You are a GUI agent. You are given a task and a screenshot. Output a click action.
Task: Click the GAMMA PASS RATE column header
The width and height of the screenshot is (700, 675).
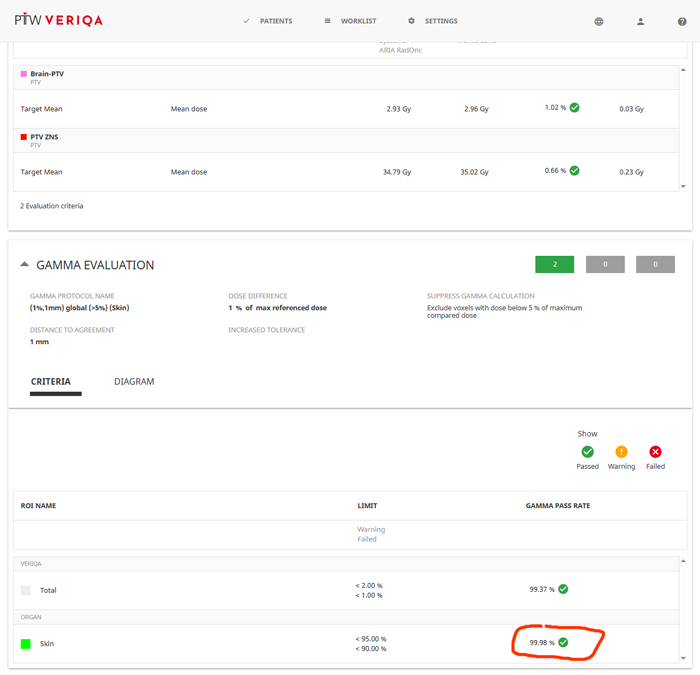tap(558, 505)
